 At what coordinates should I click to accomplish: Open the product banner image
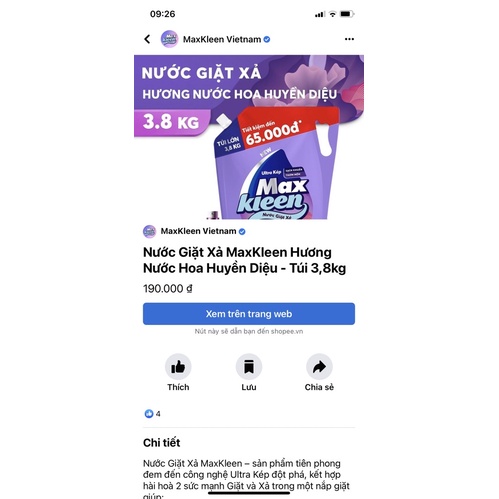[249, 137]
